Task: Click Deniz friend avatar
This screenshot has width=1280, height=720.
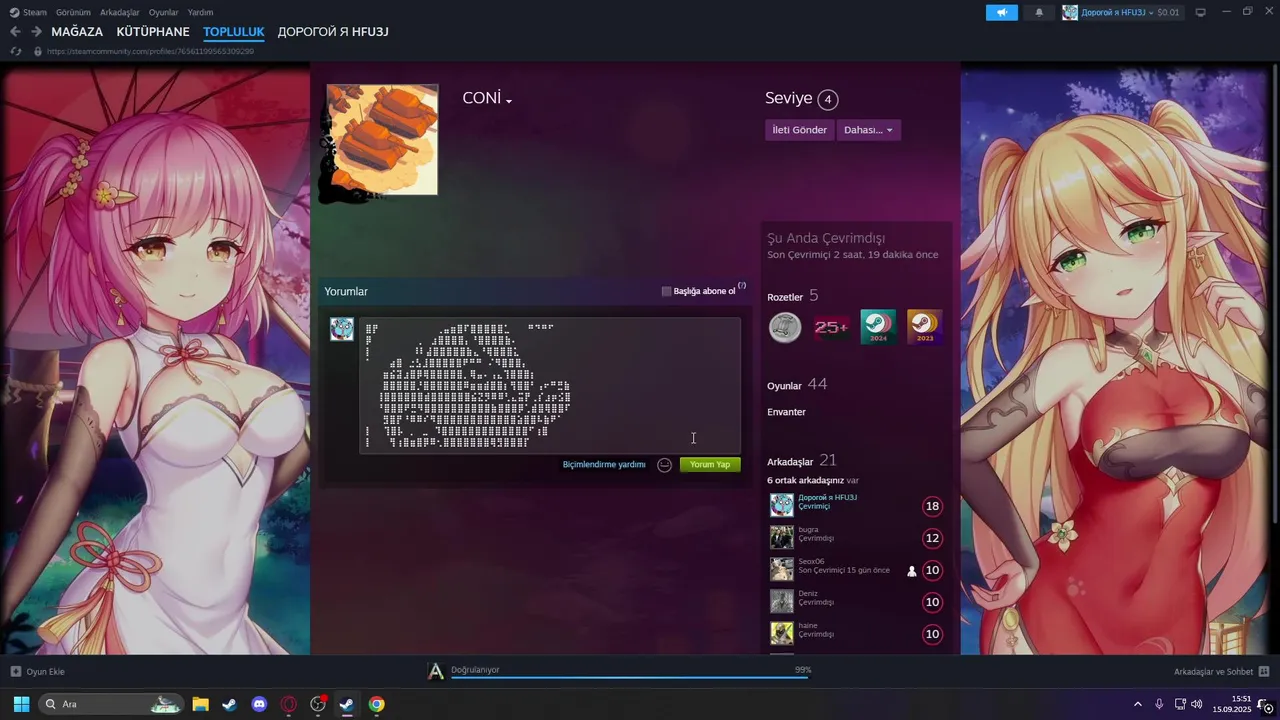Action: 781,602
